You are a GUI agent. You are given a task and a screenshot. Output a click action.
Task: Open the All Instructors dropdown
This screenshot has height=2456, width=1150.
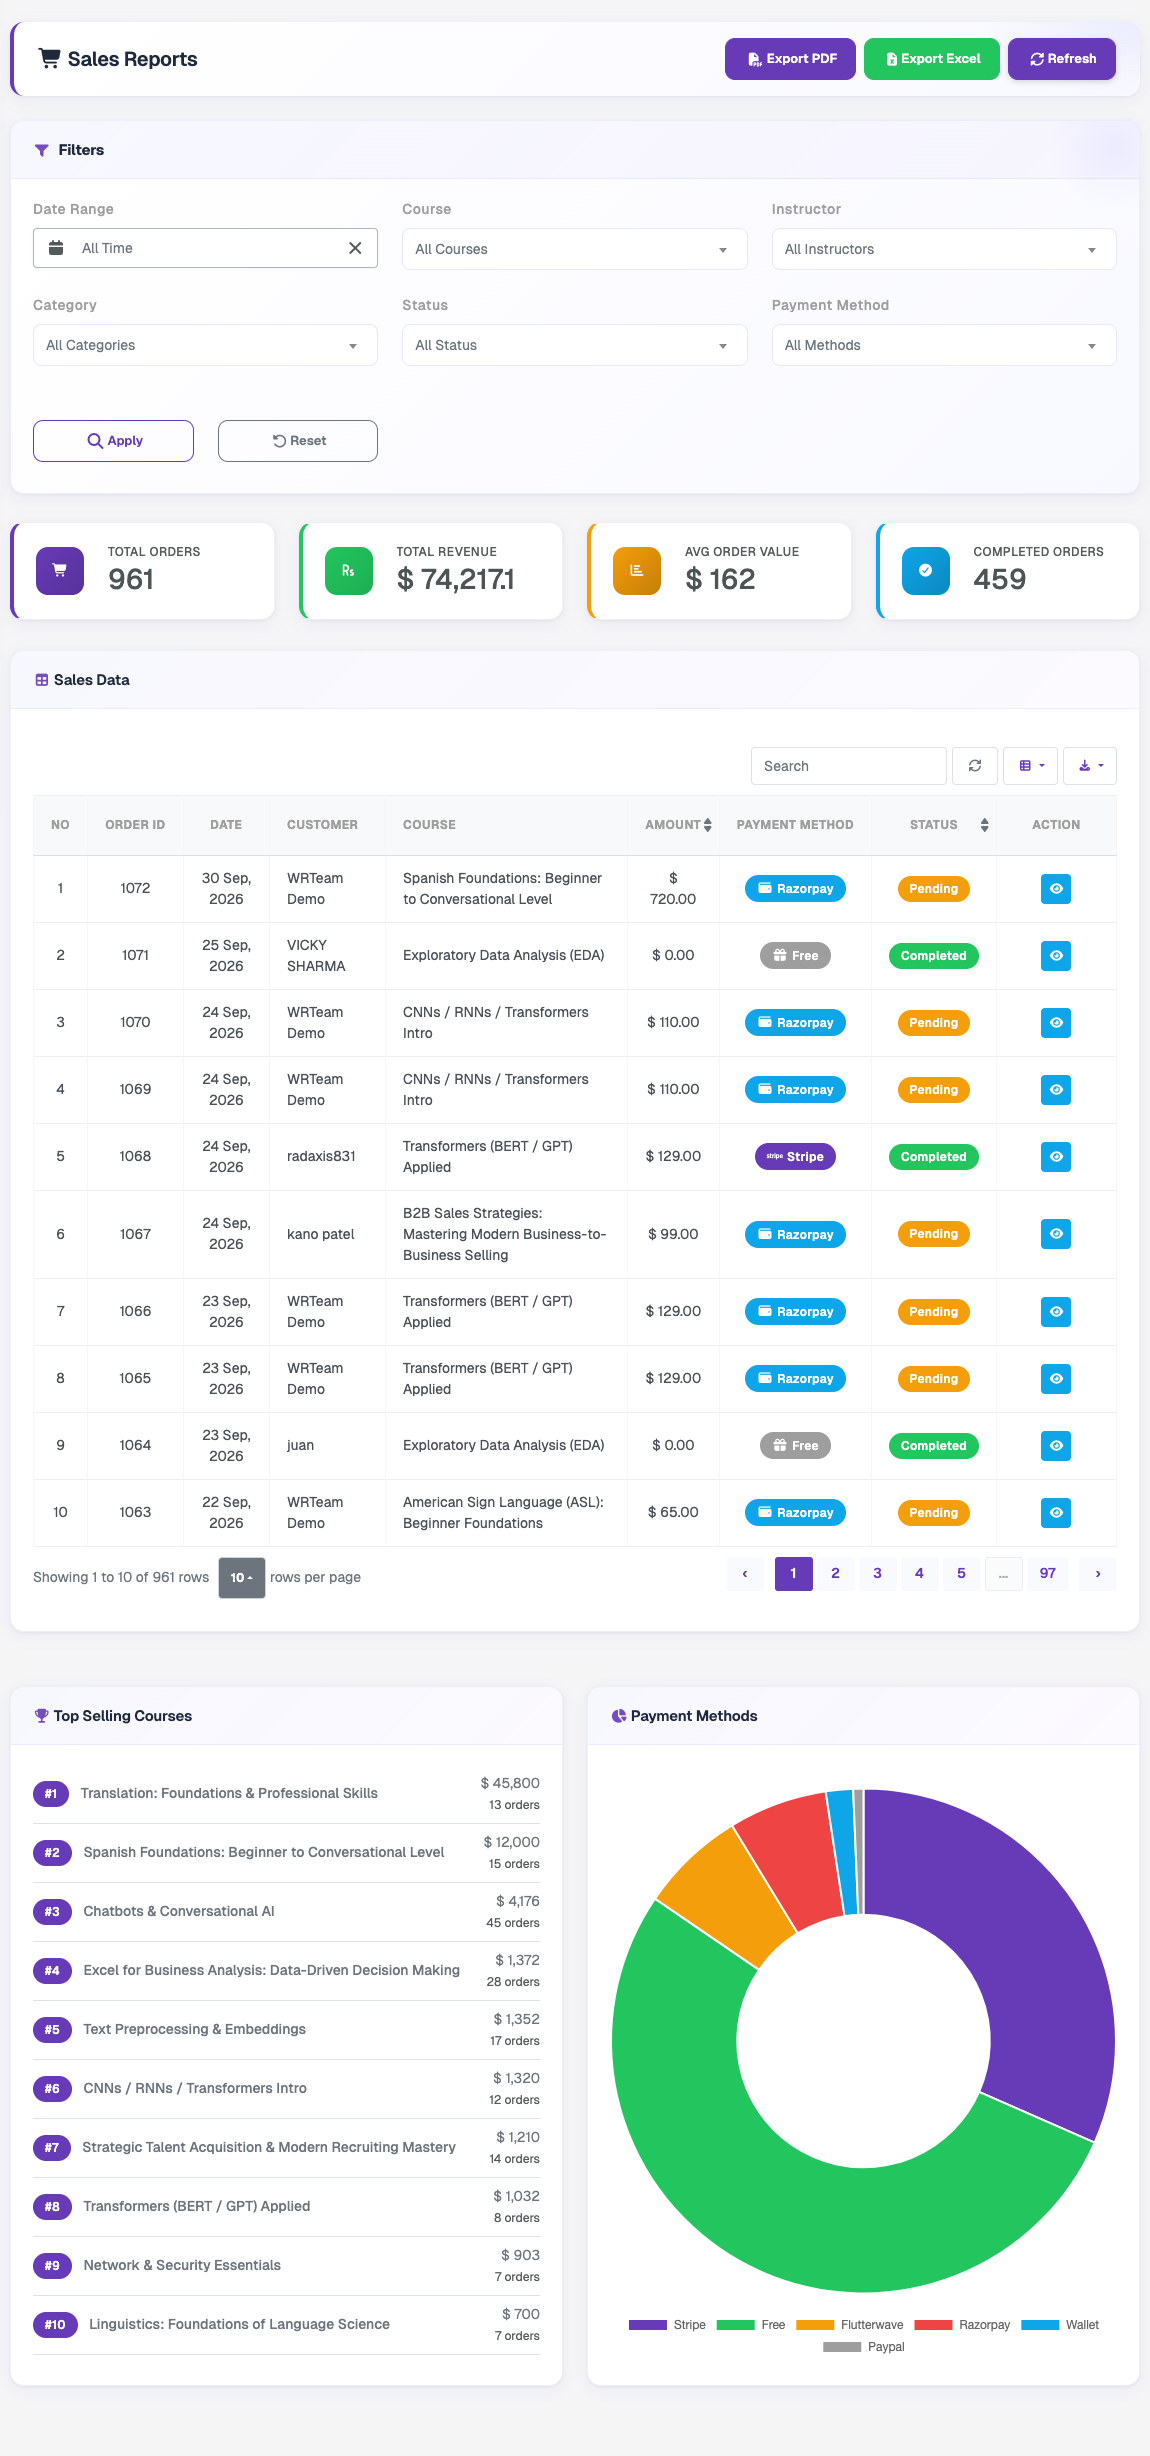click(944, 249)
